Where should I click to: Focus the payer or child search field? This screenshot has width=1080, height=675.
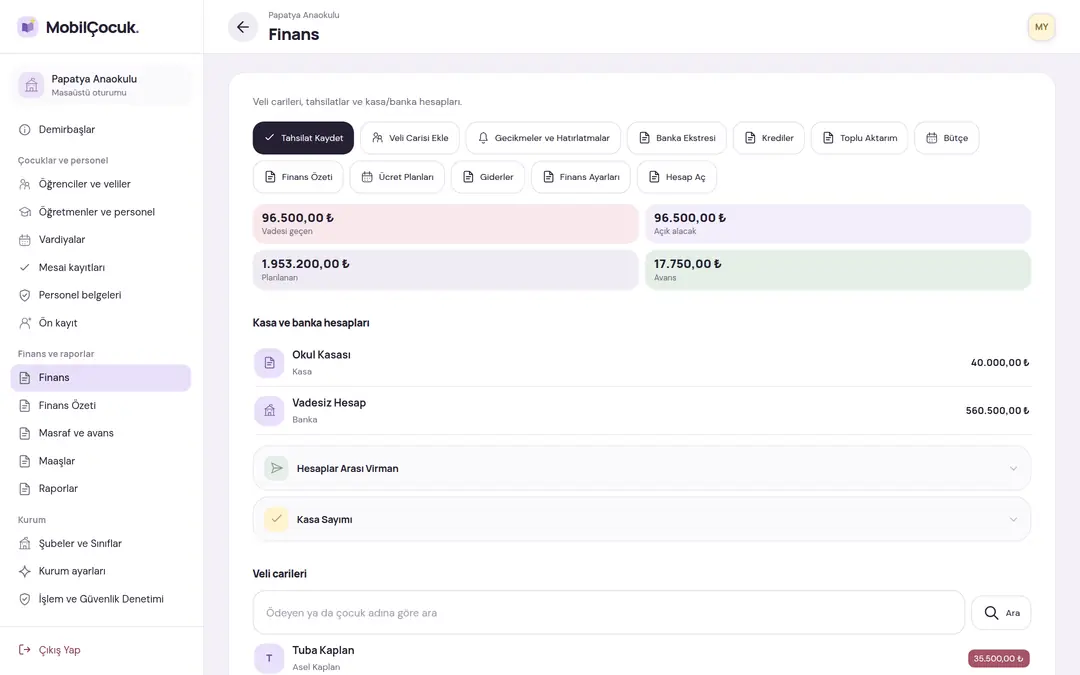point(609,612)
